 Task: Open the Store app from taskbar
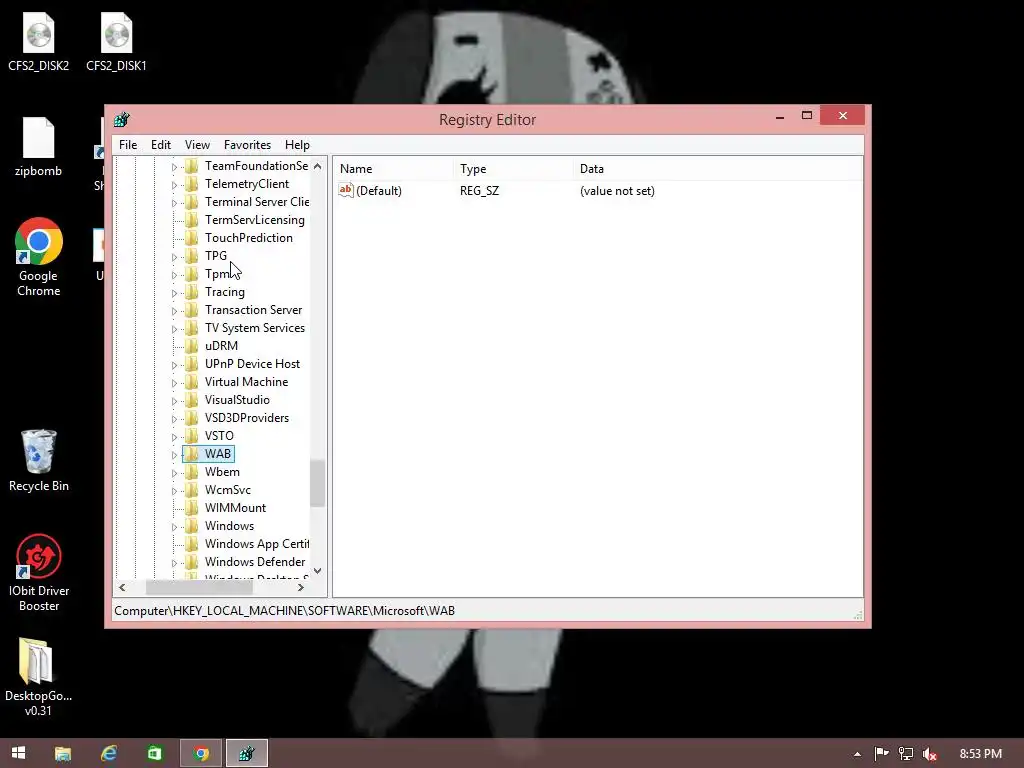[x=155, y=753]
